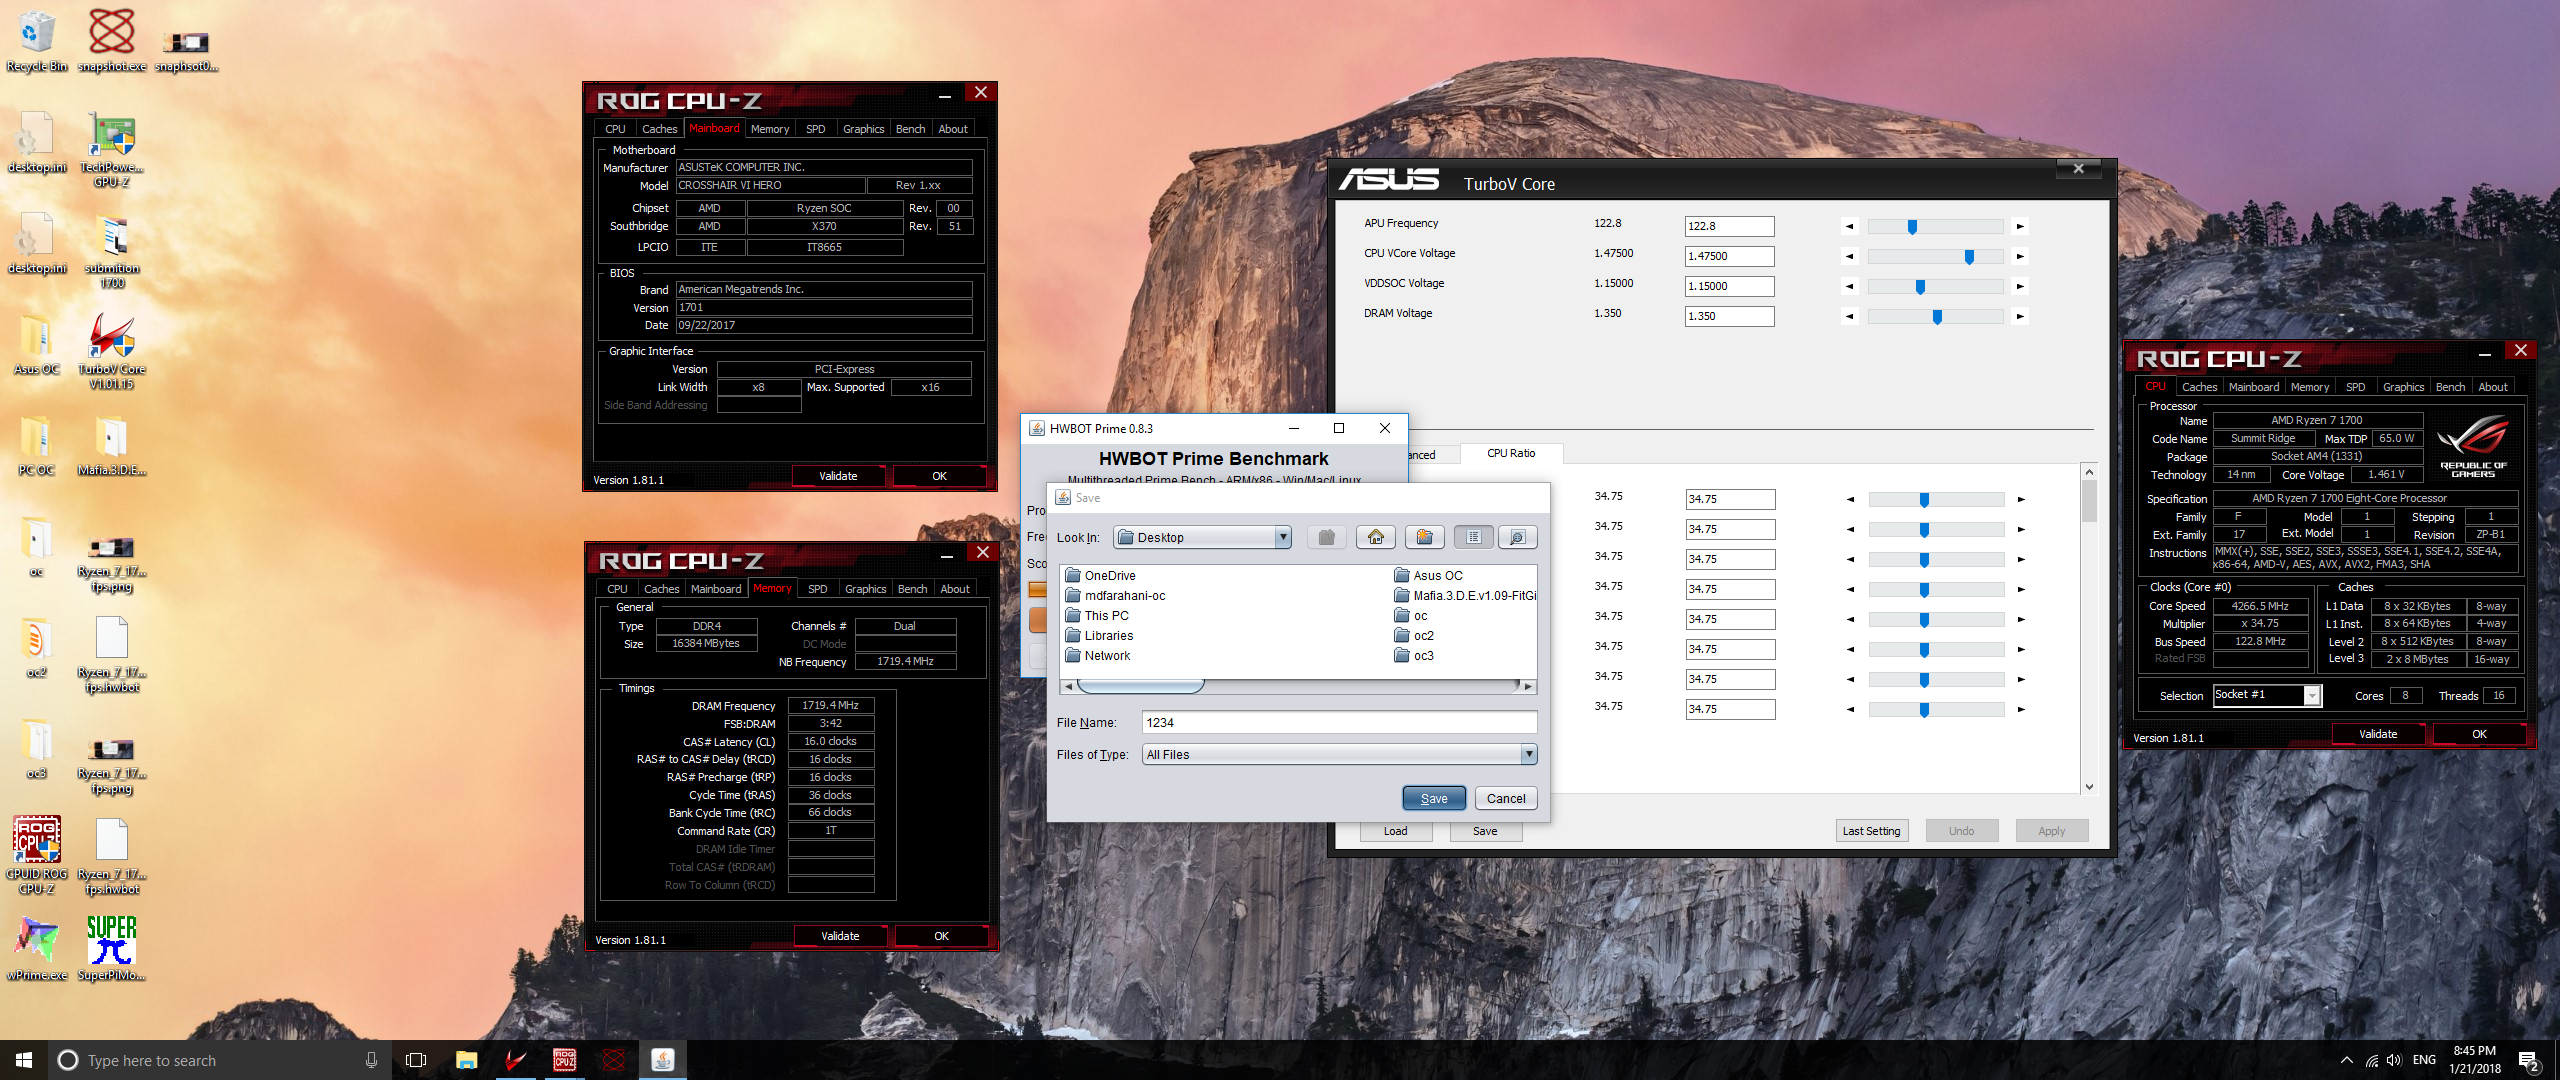Select Mafia.3.D.E desktop icon

tap(112, 445)
